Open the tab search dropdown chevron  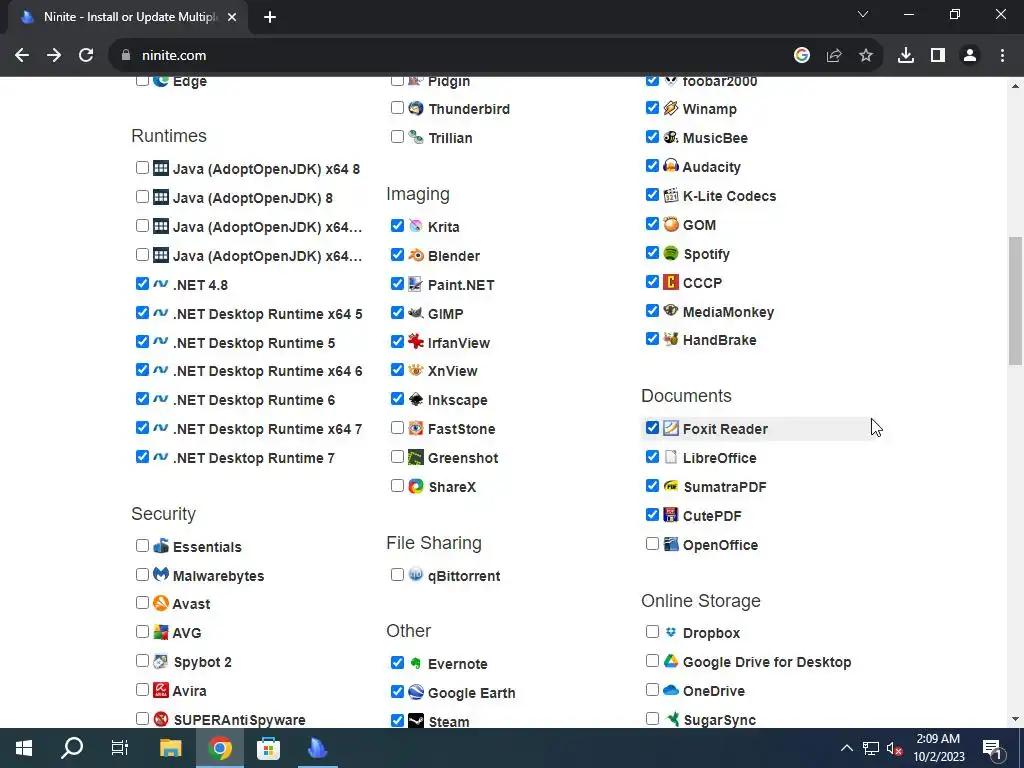(863, 14)
